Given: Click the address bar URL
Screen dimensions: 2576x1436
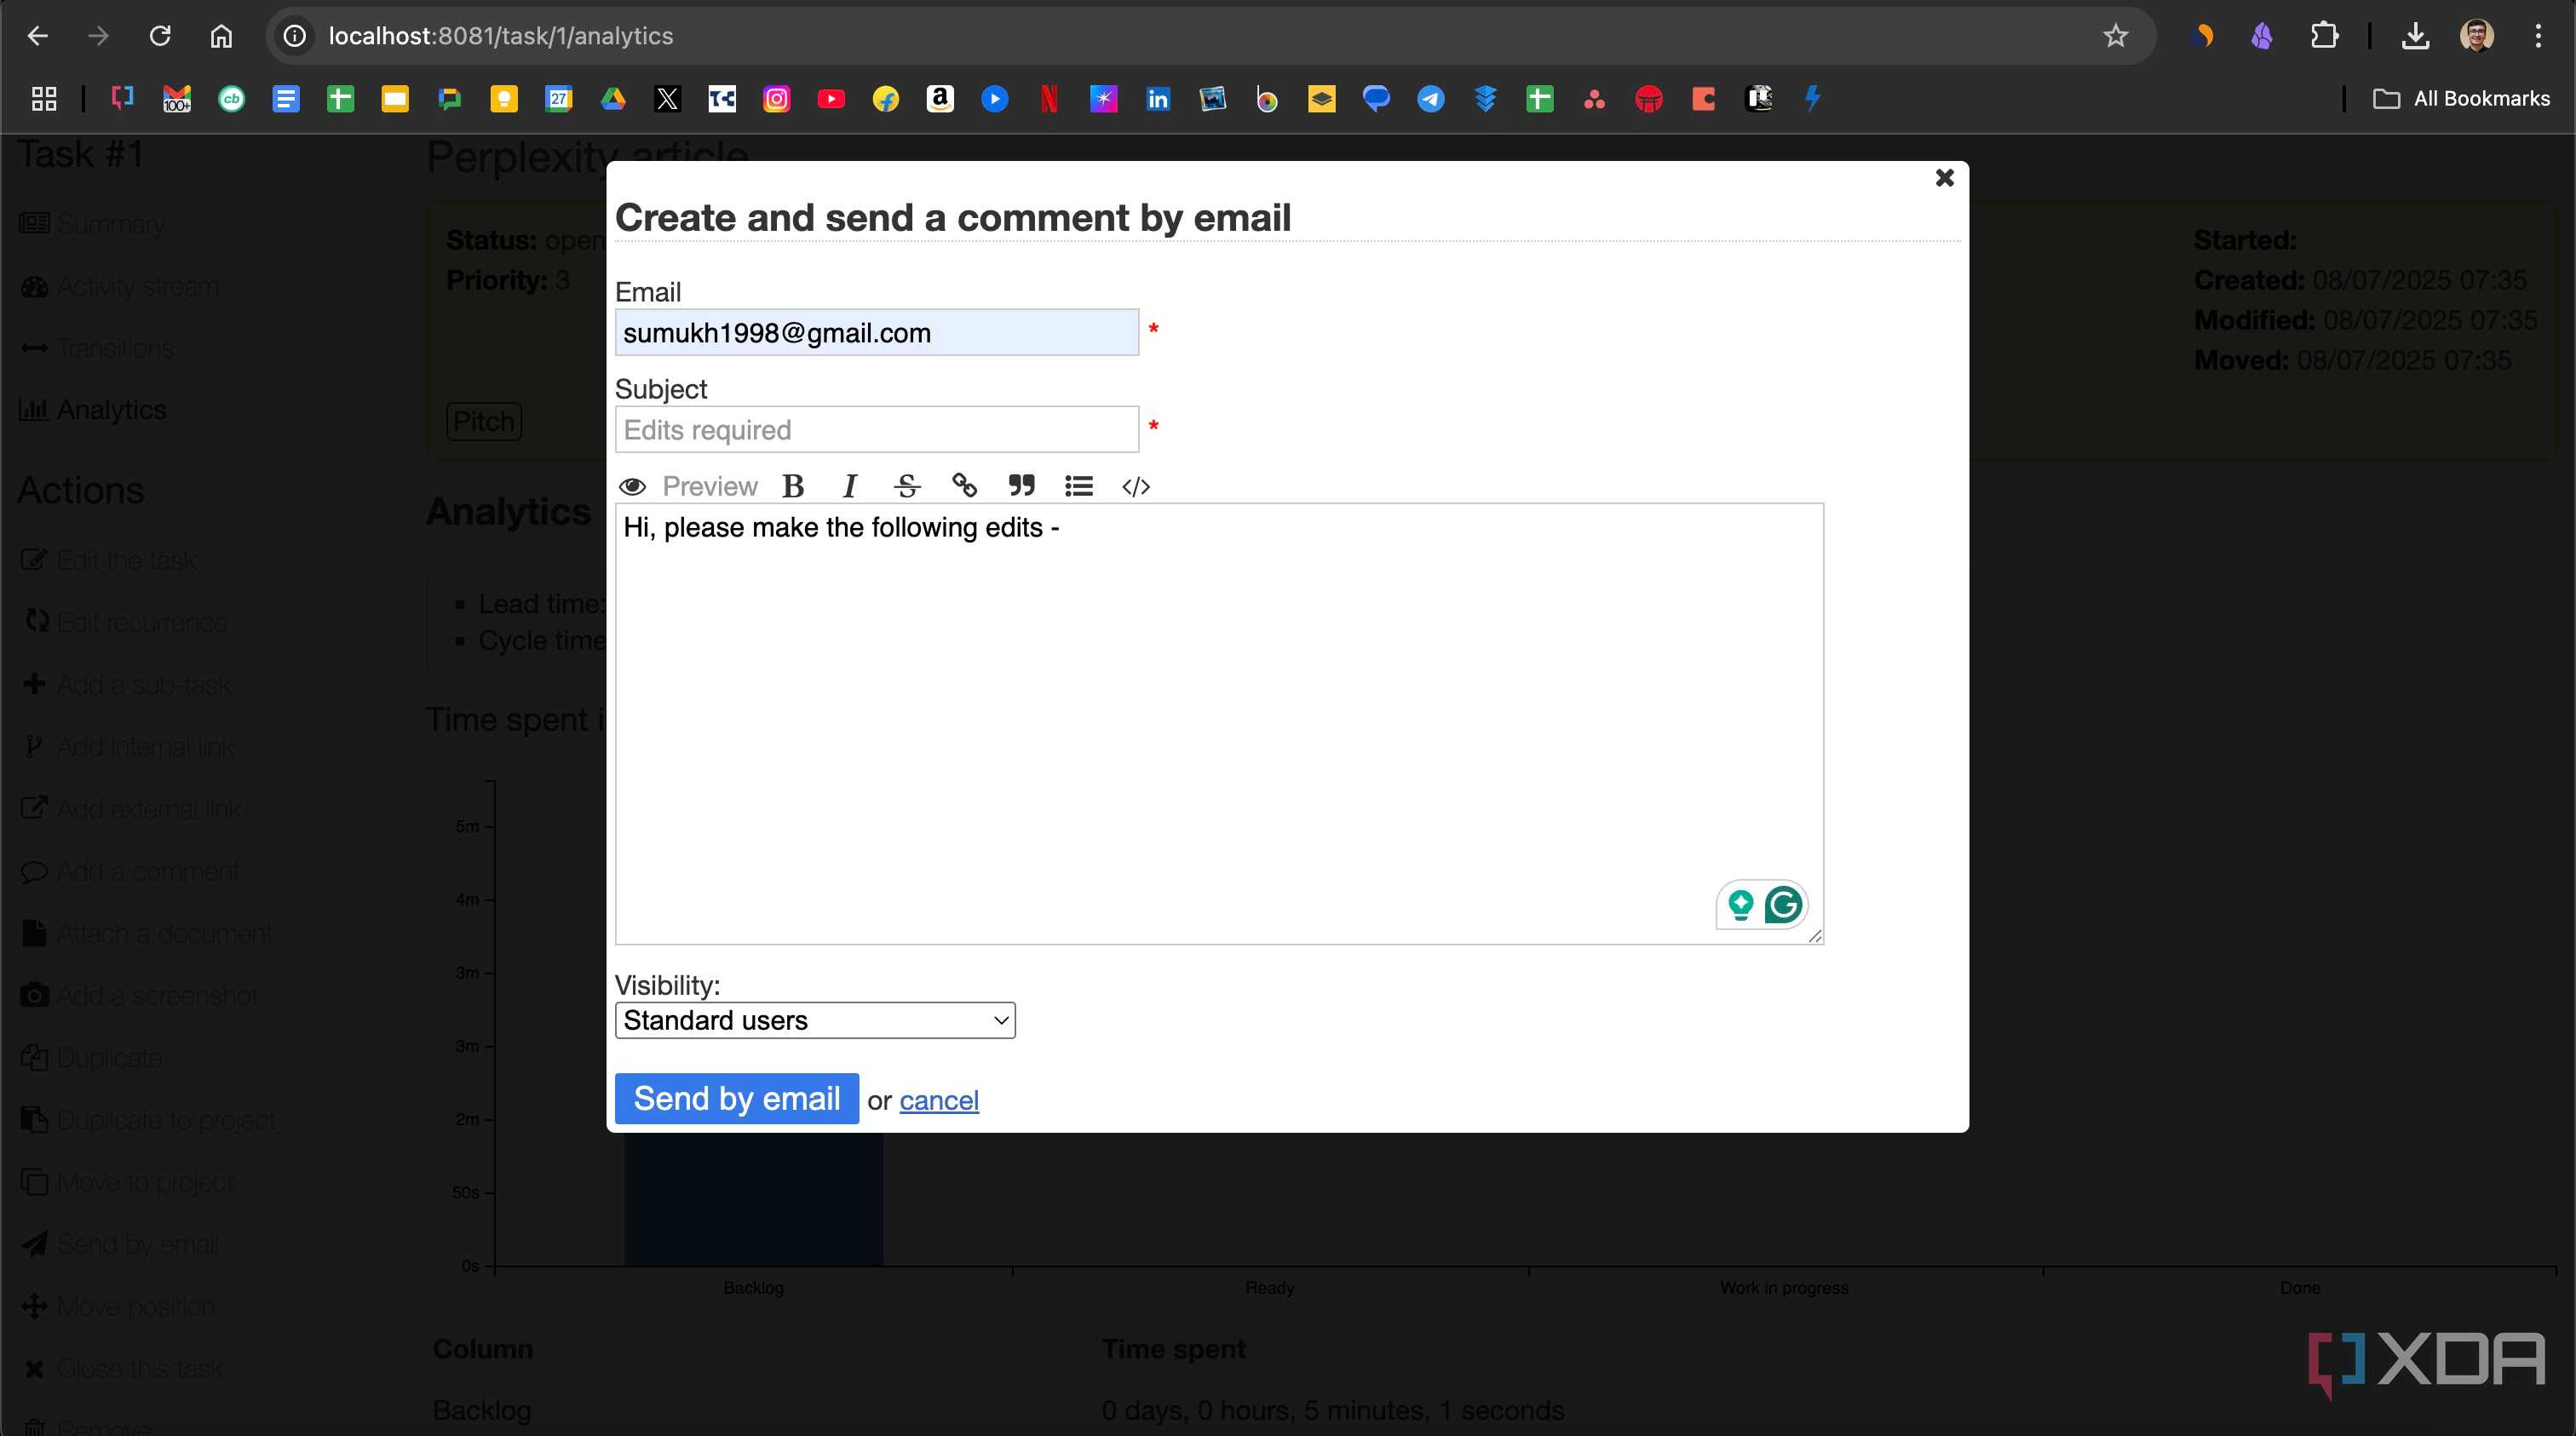Looking at the screenshot, I should (500, 36).
